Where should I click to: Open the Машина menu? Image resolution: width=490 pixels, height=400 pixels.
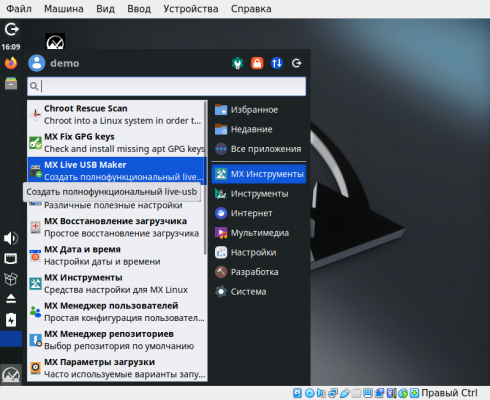point(64,9)
